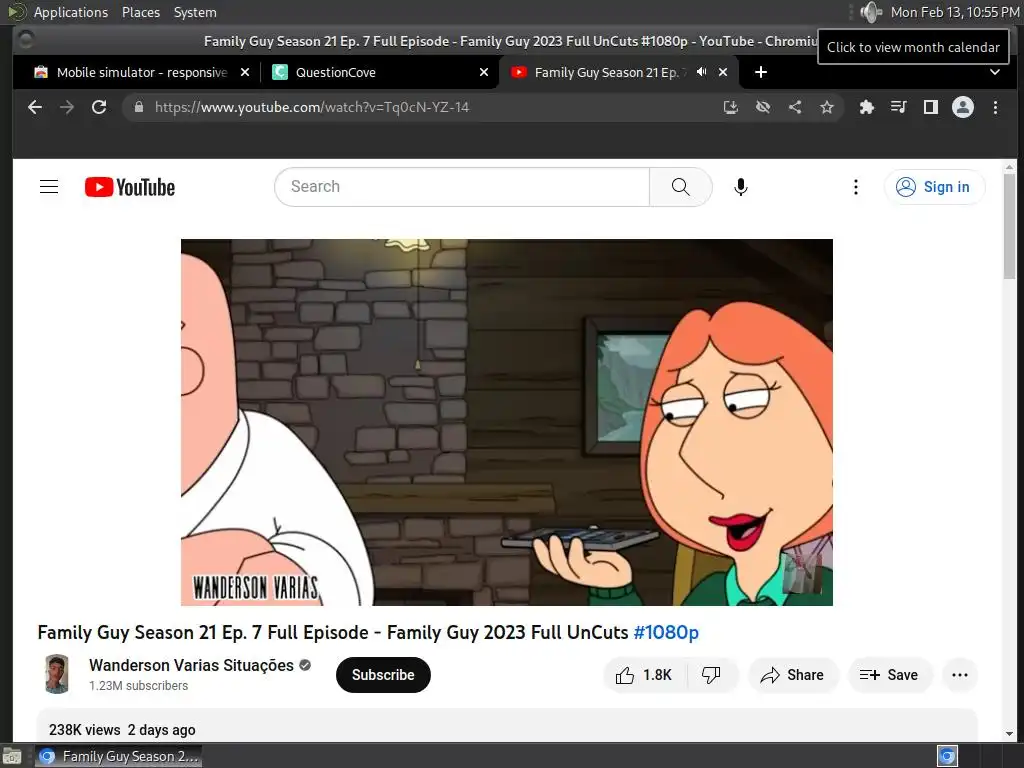Open the volume control in system panel
Viewport: 1024px width, 768px height.
pyautogui.click(x=871, y=12)
